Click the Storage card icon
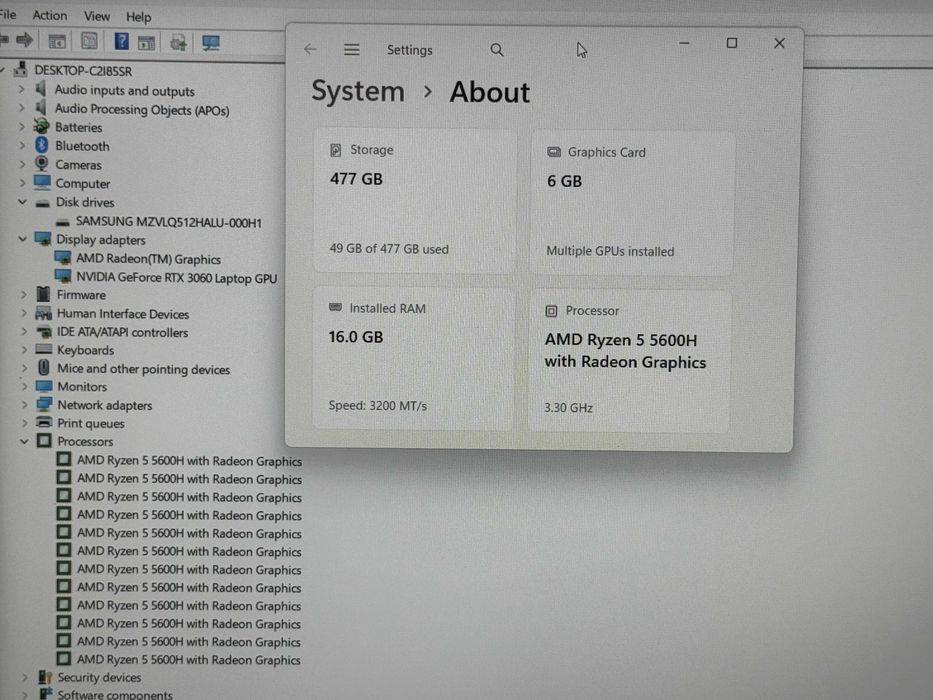933x700 pixels. point(336,150)
